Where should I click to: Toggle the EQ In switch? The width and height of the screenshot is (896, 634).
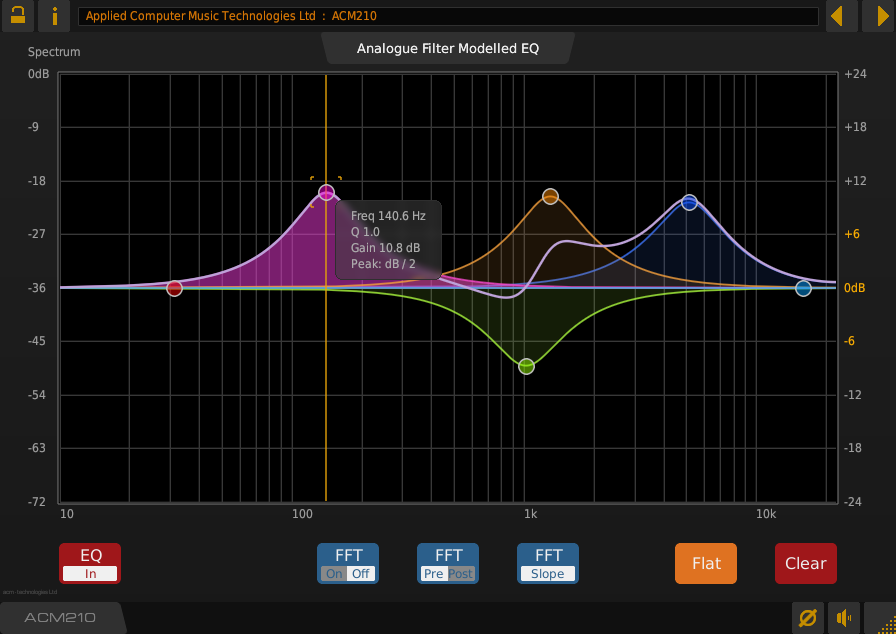pos(90,564)
